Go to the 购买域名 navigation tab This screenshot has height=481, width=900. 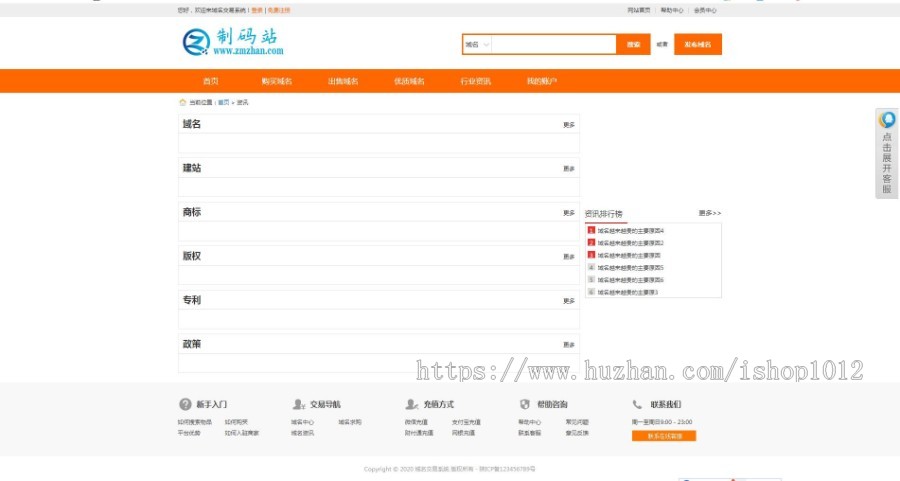click(277, 81)
